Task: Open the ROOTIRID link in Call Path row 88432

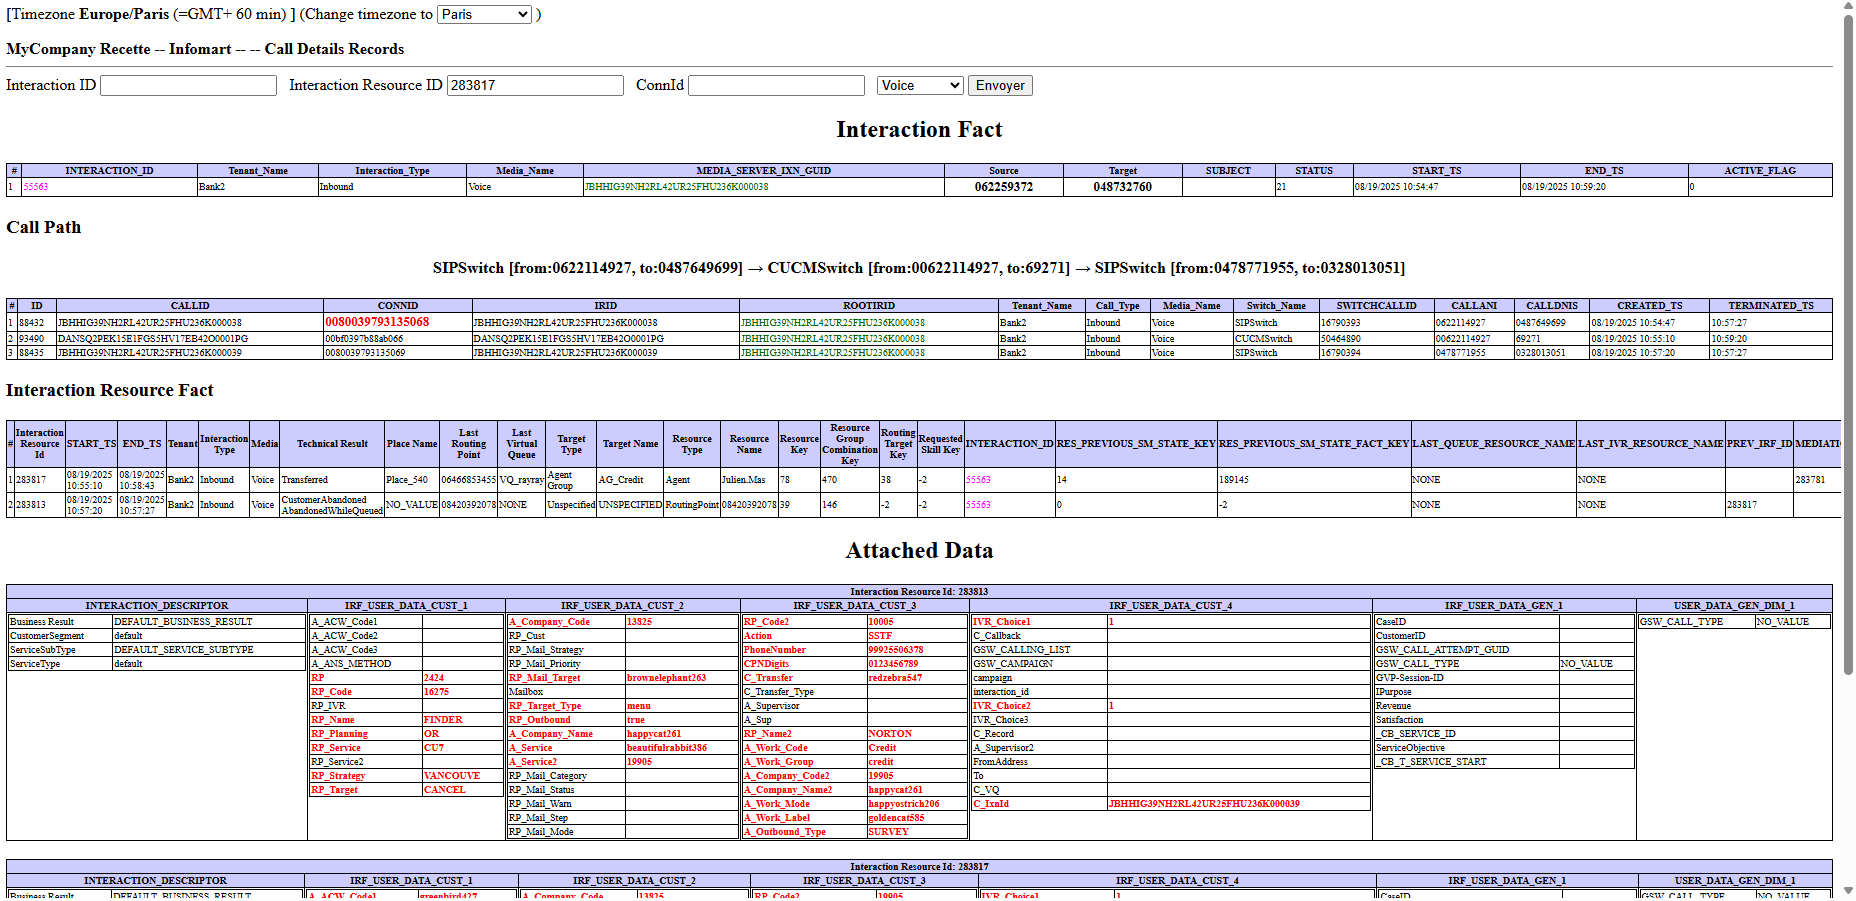Action: pos(832,323)
